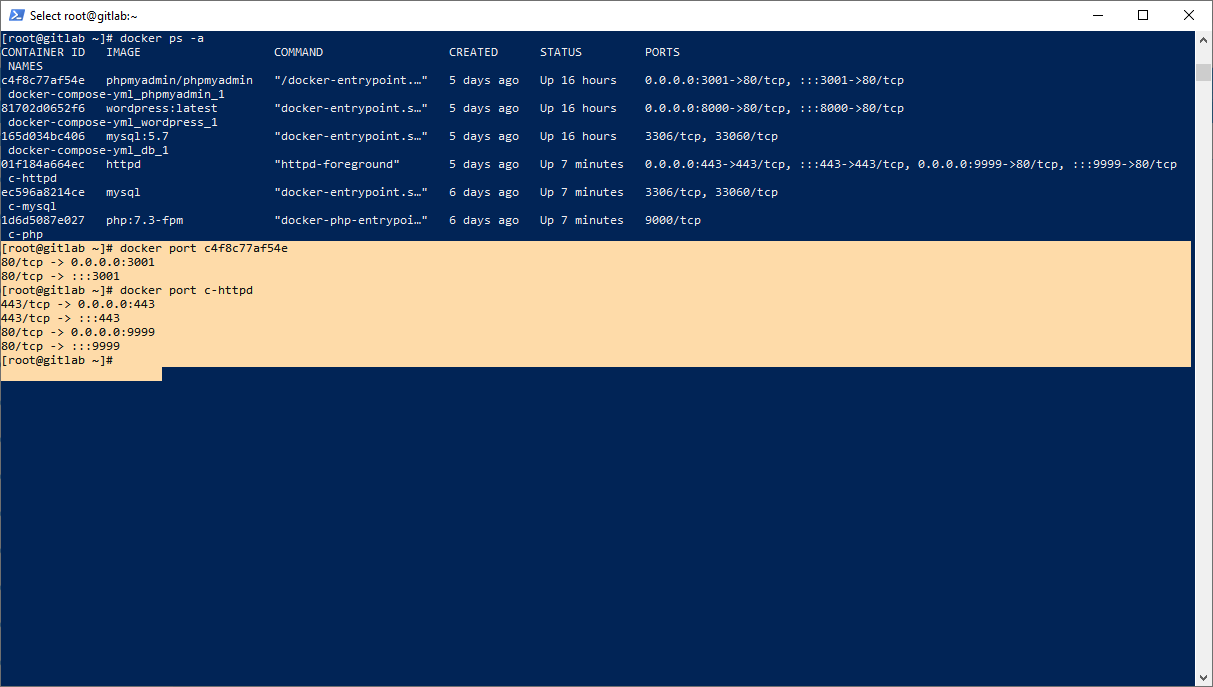1213x687 pixels.
Task: Maximize the terminal window
Action: coord(1143,15)
